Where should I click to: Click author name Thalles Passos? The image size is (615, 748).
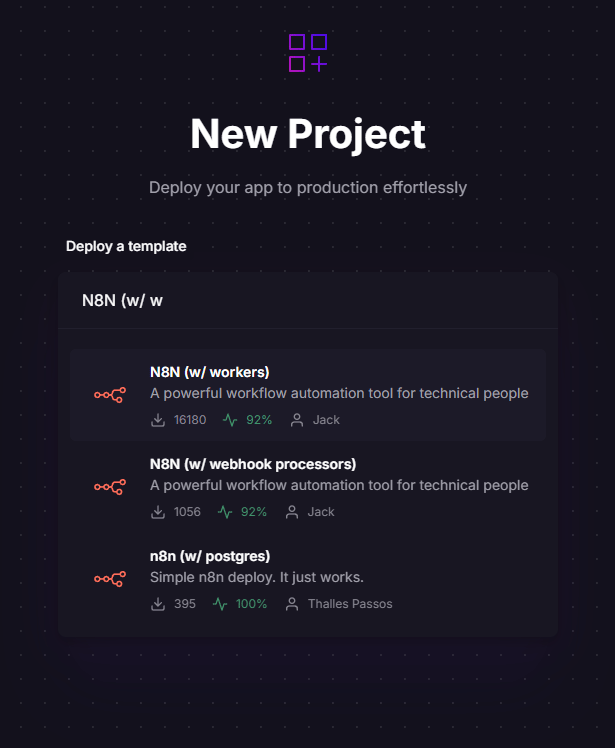click(x=350, y=604)
